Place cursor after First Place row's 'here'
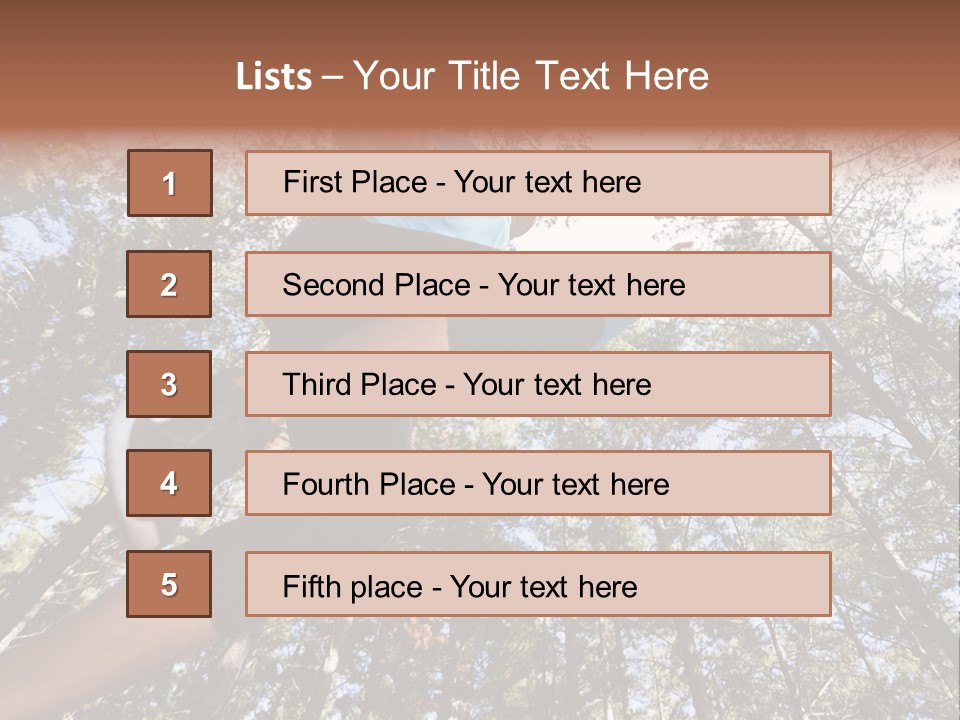The width and height of the screenshot is (960, 720). 642,182
